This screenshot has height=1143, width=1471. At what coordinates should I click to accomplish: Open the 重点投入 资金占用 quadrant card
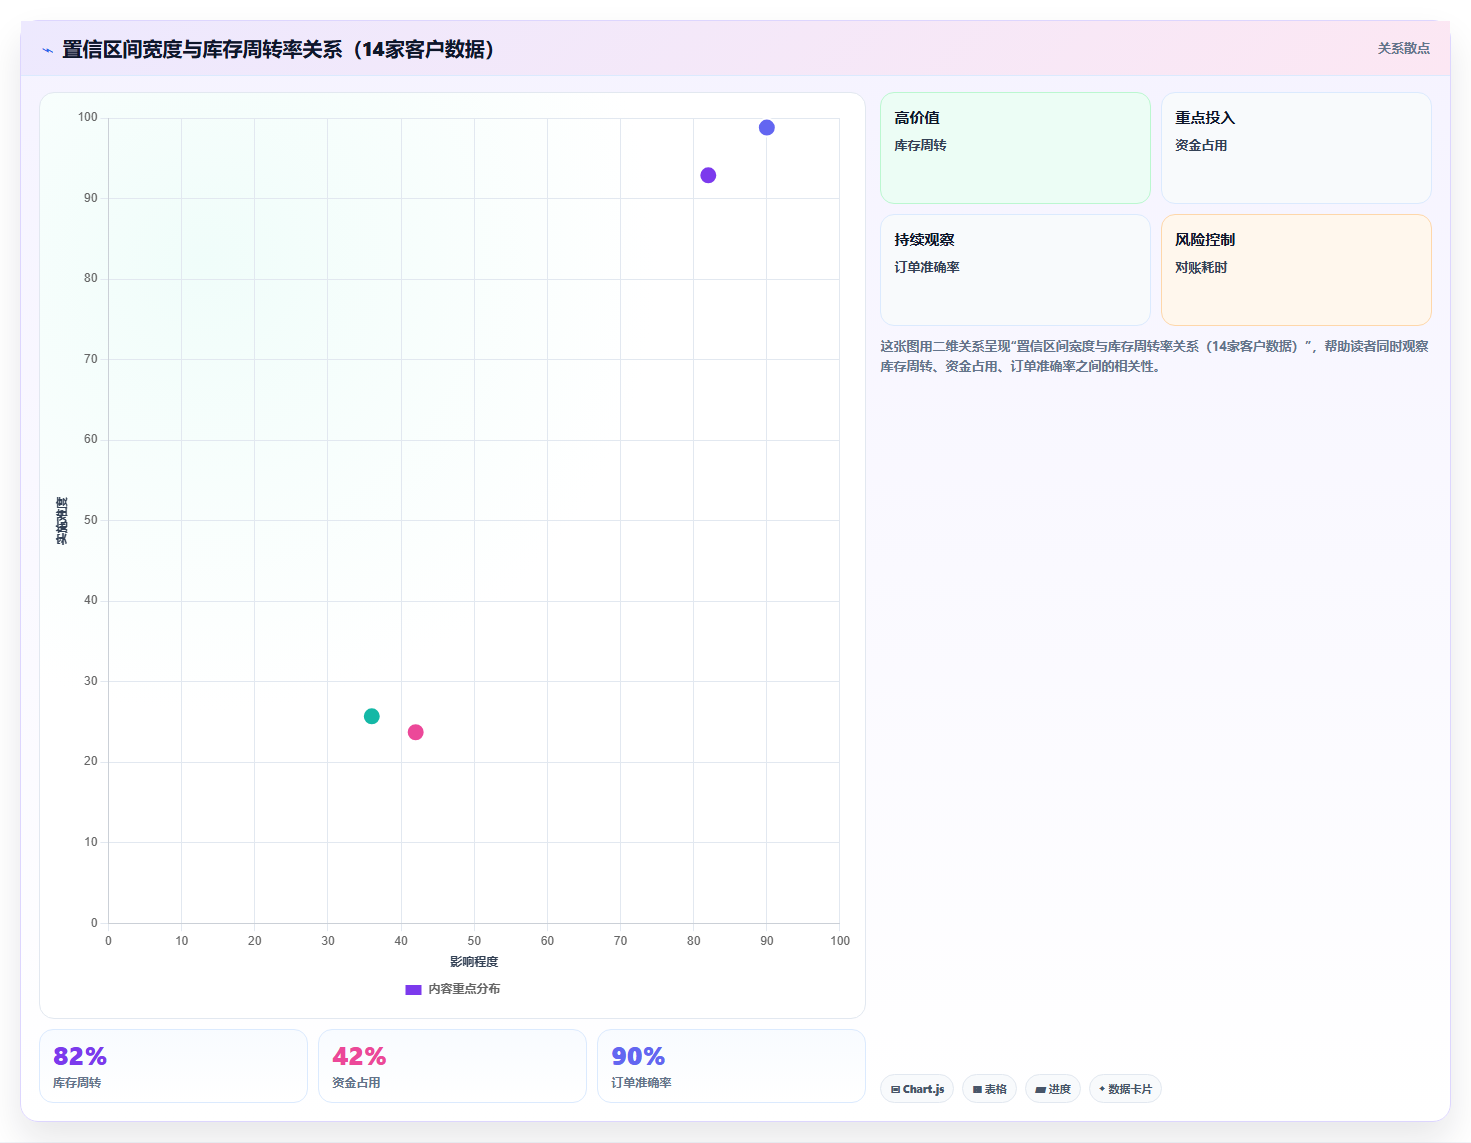1296,148
